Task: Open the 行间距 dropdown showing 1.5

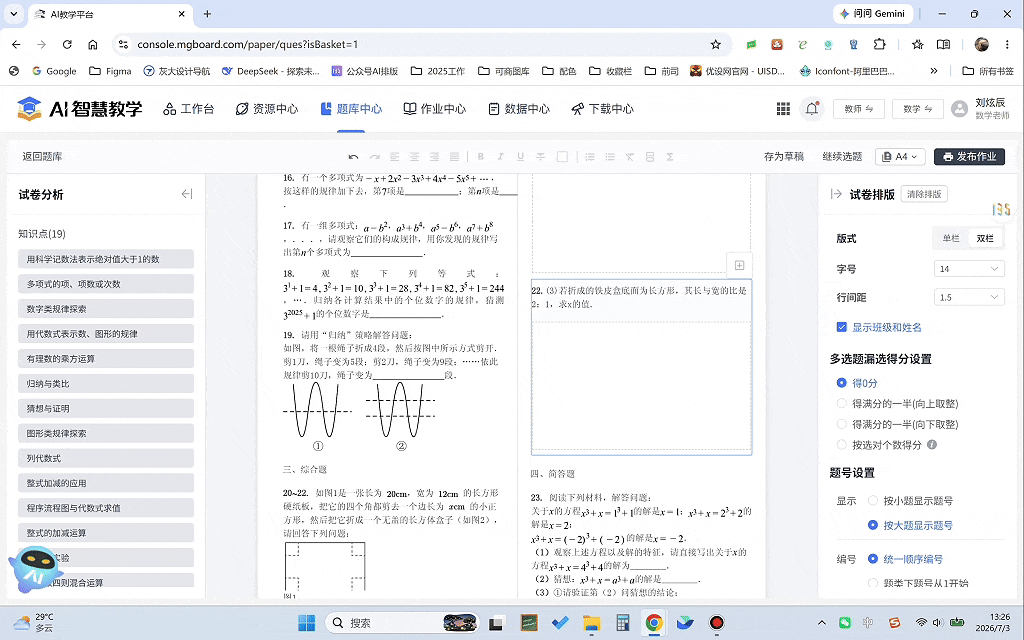Action: tap(969, 297)
